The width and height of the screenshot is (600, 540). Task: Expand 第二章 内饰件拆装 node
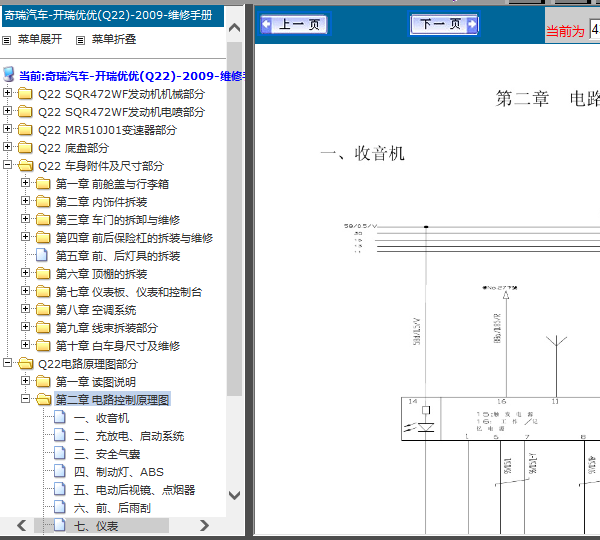[25, 200]
